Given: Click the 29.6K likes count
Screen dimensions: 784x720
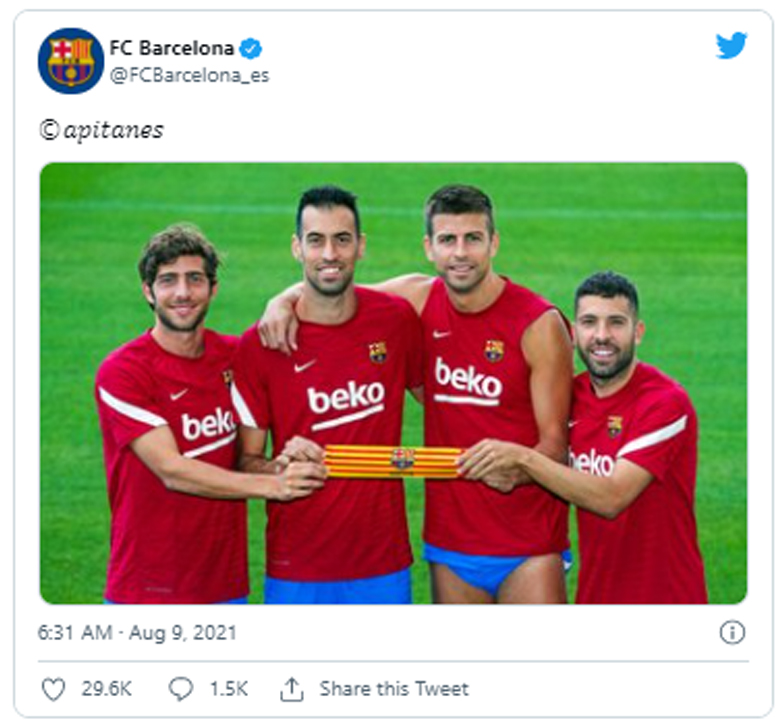Looking at the screenshot, I should [106, 689].
